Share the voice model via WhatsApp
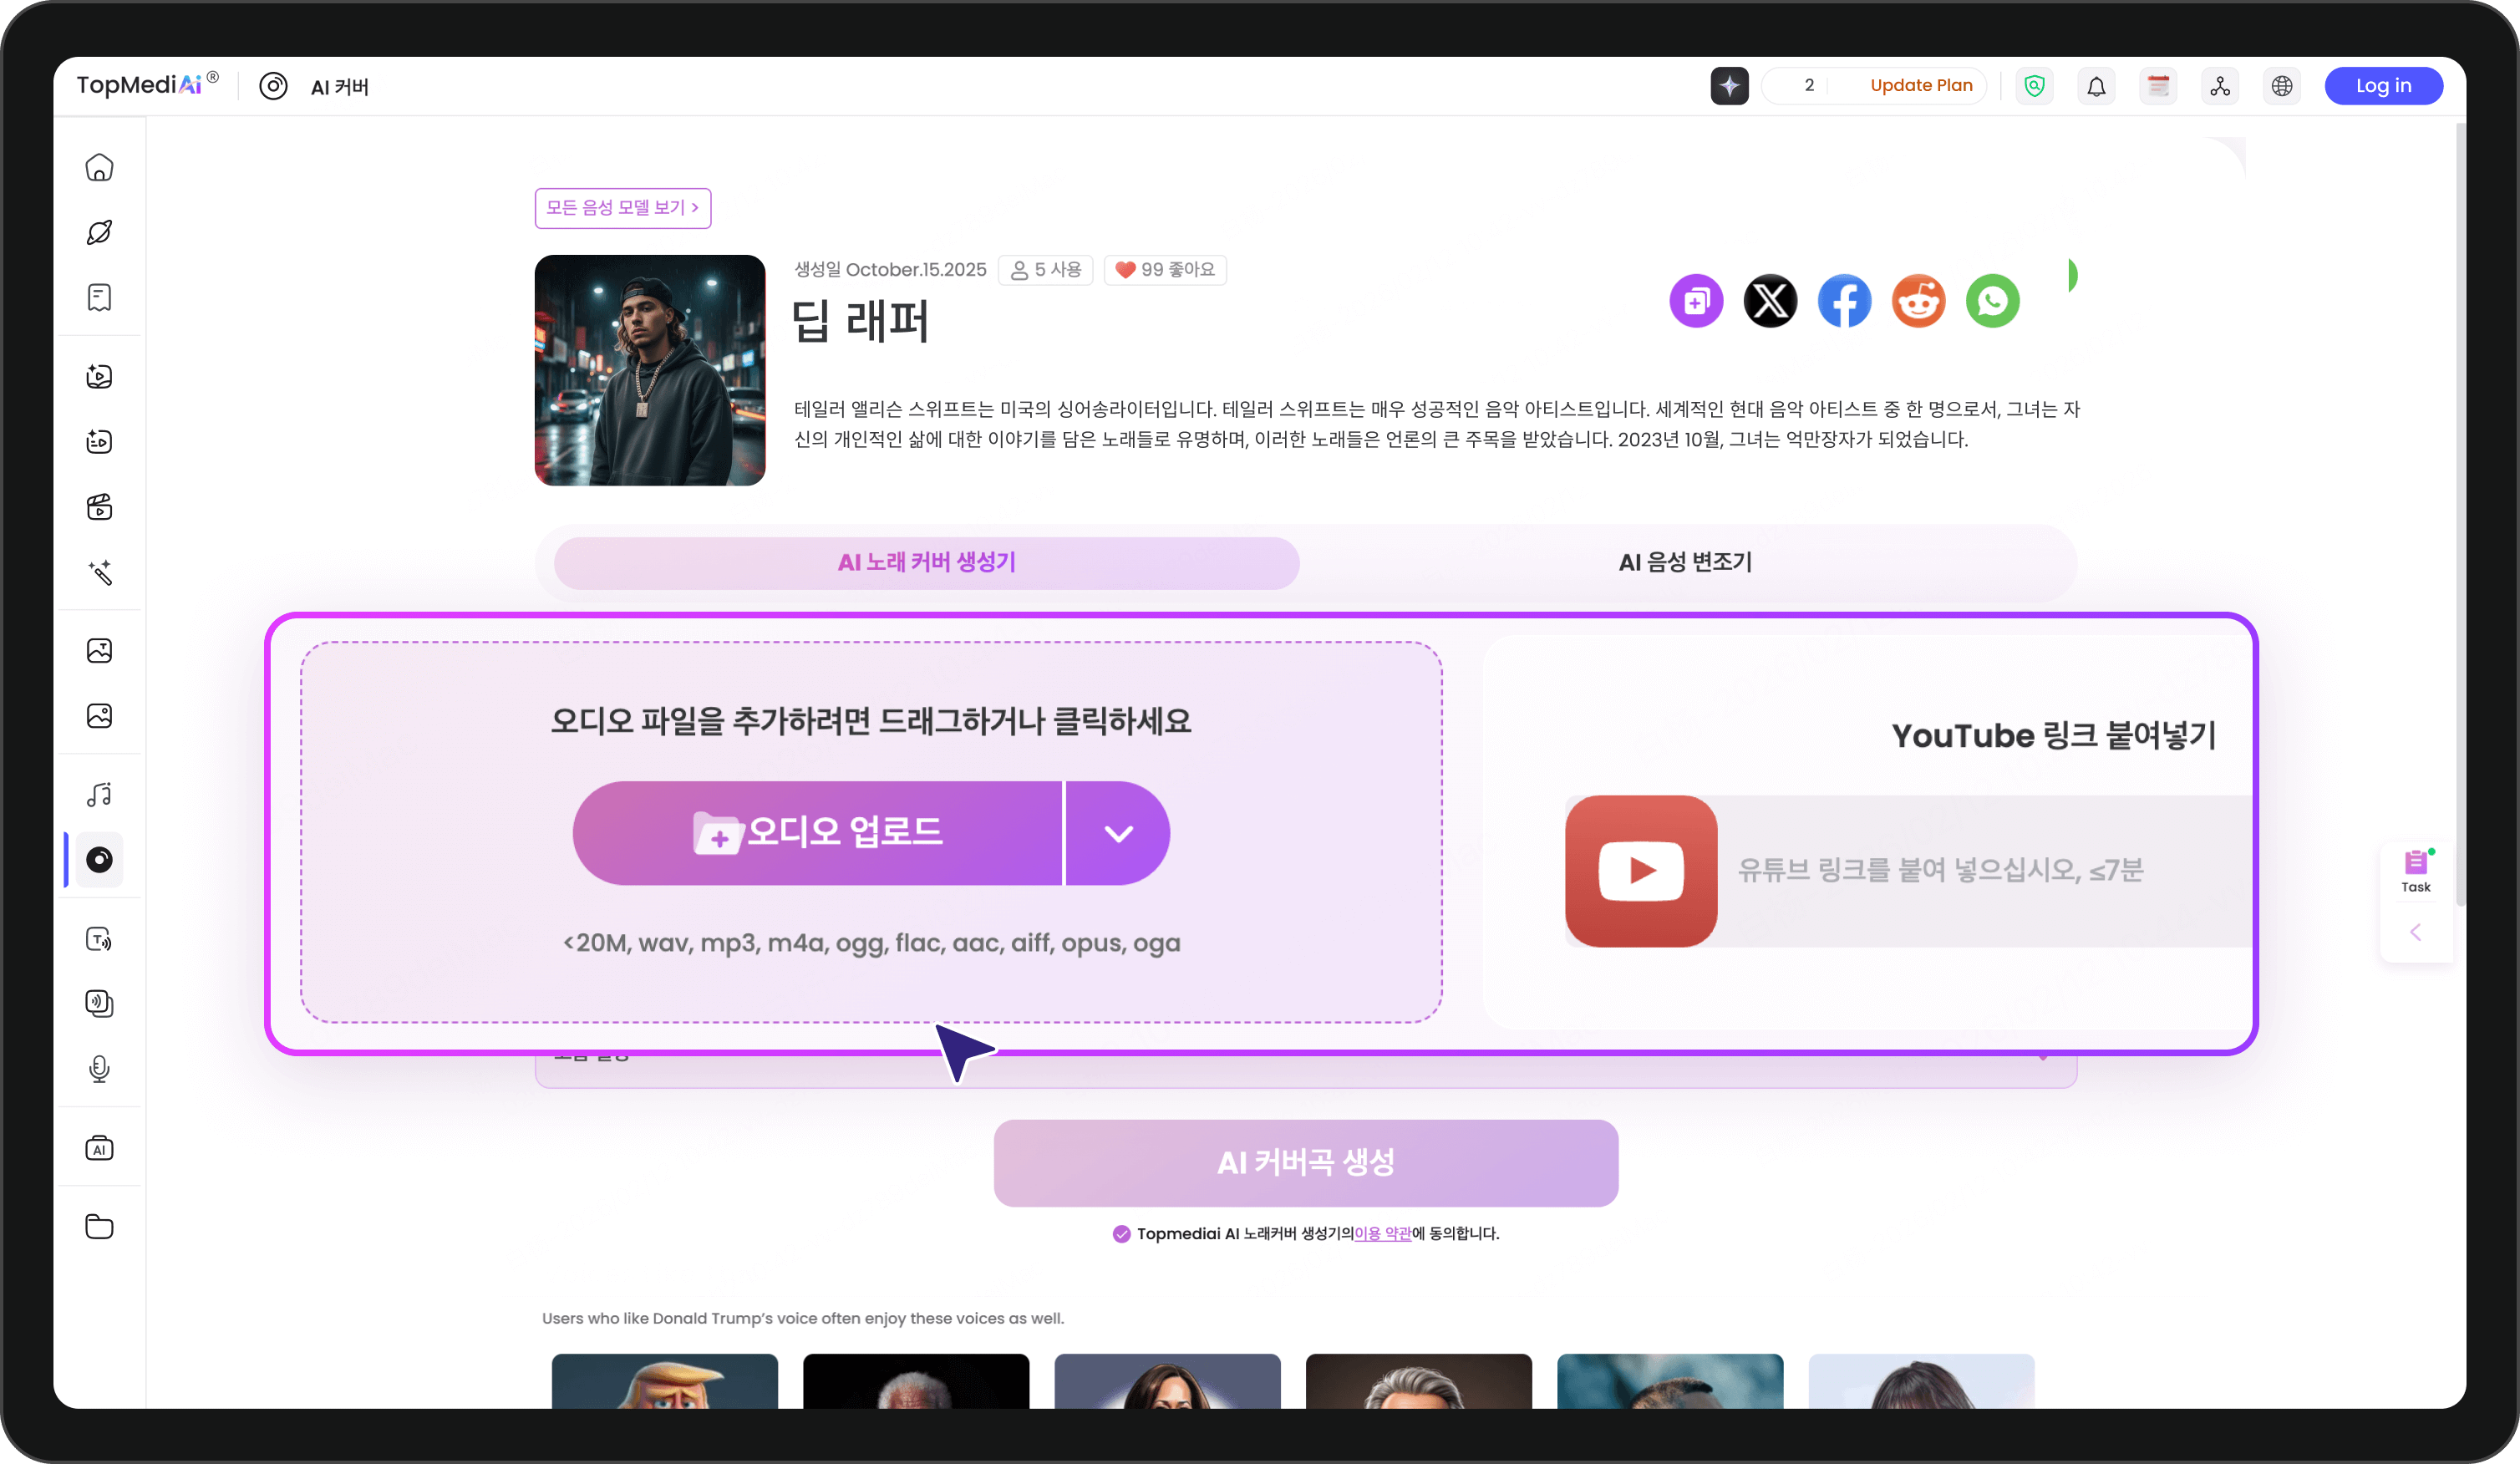The height and width of the screenshot is (1464, 2520). click(x=1992, y=300)
